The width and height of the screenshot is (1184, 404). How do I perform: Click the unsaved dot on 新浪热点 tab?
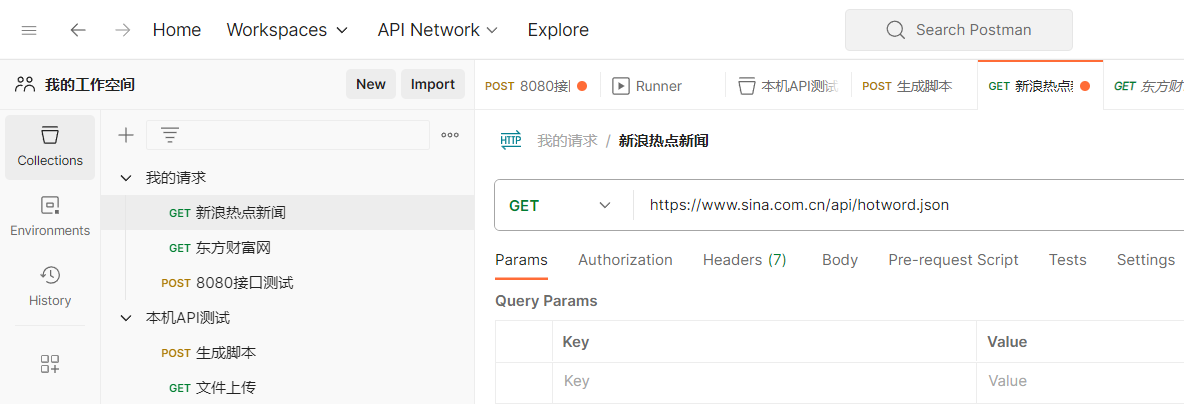click(1085, 86)
